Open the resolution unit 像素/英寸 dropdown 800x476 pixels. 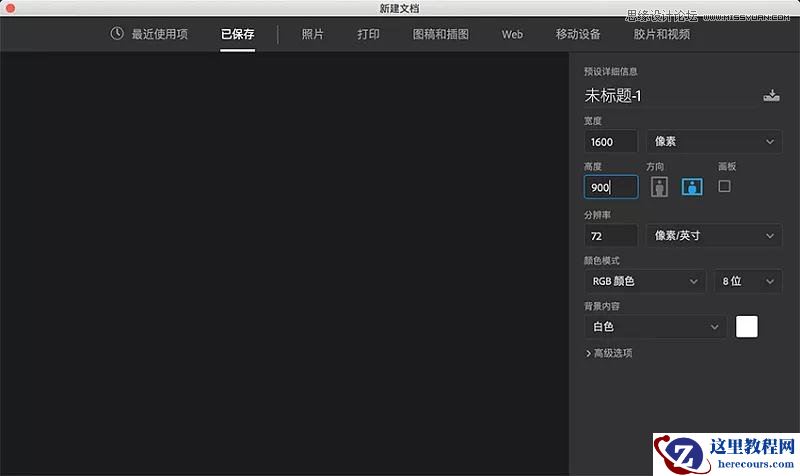[x=714, y=235]
